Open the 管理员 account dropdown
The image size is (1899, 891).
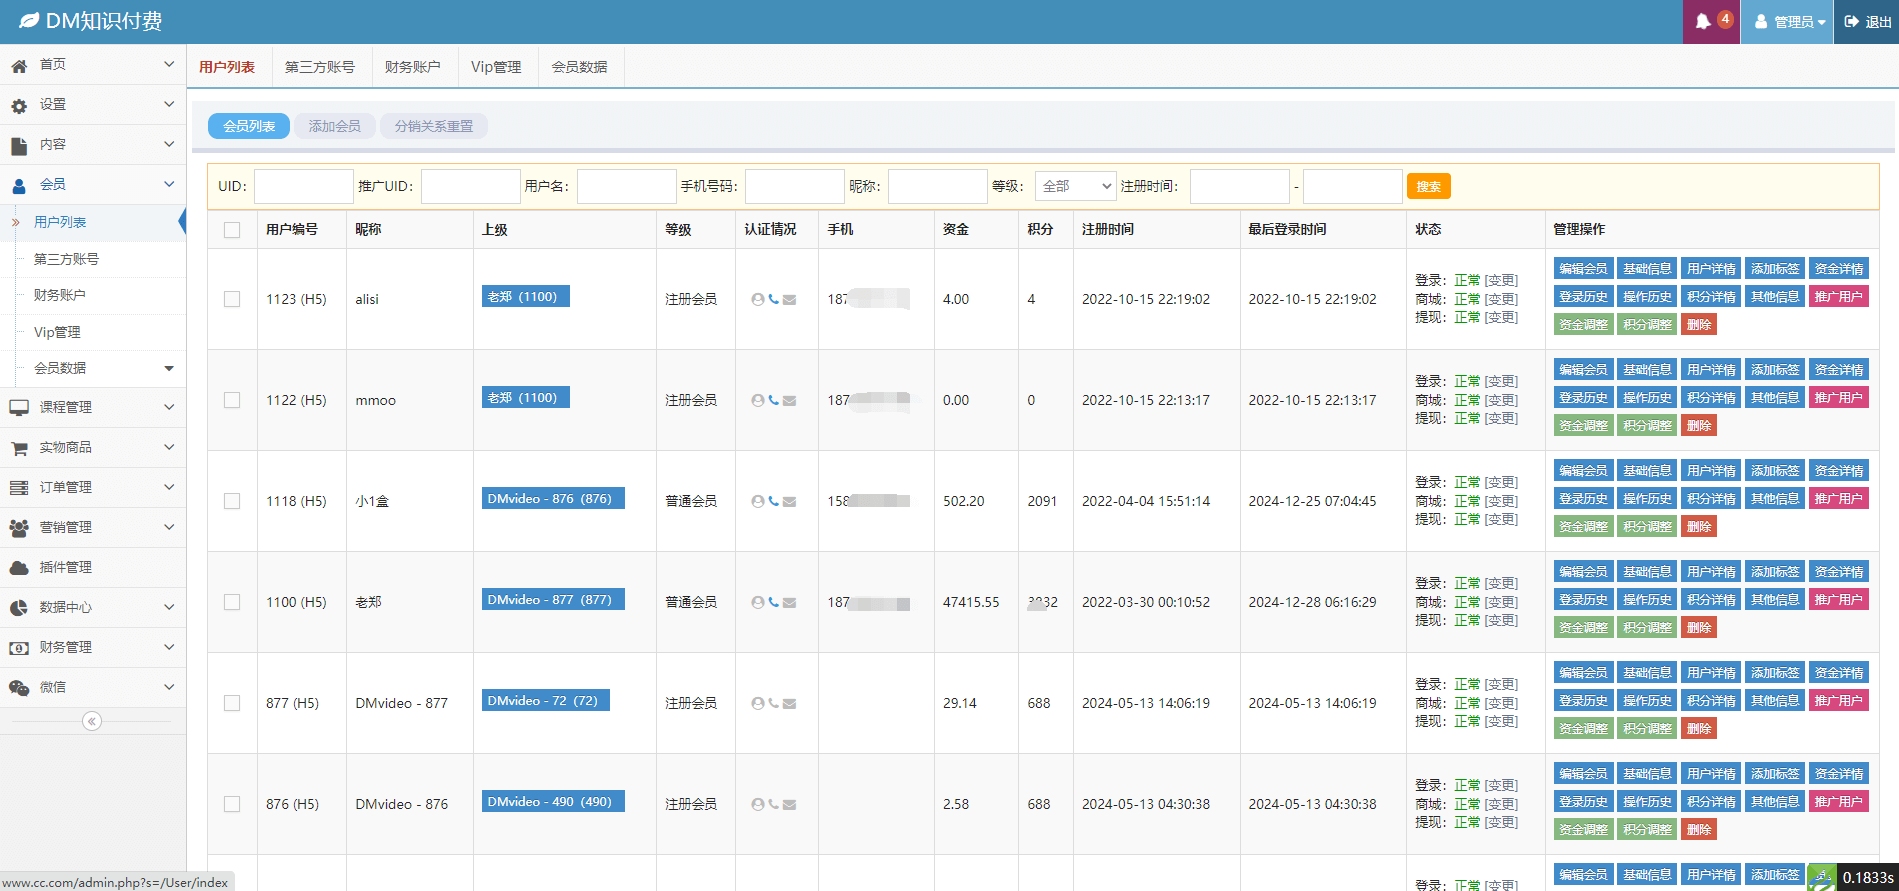pos(1790,22)
